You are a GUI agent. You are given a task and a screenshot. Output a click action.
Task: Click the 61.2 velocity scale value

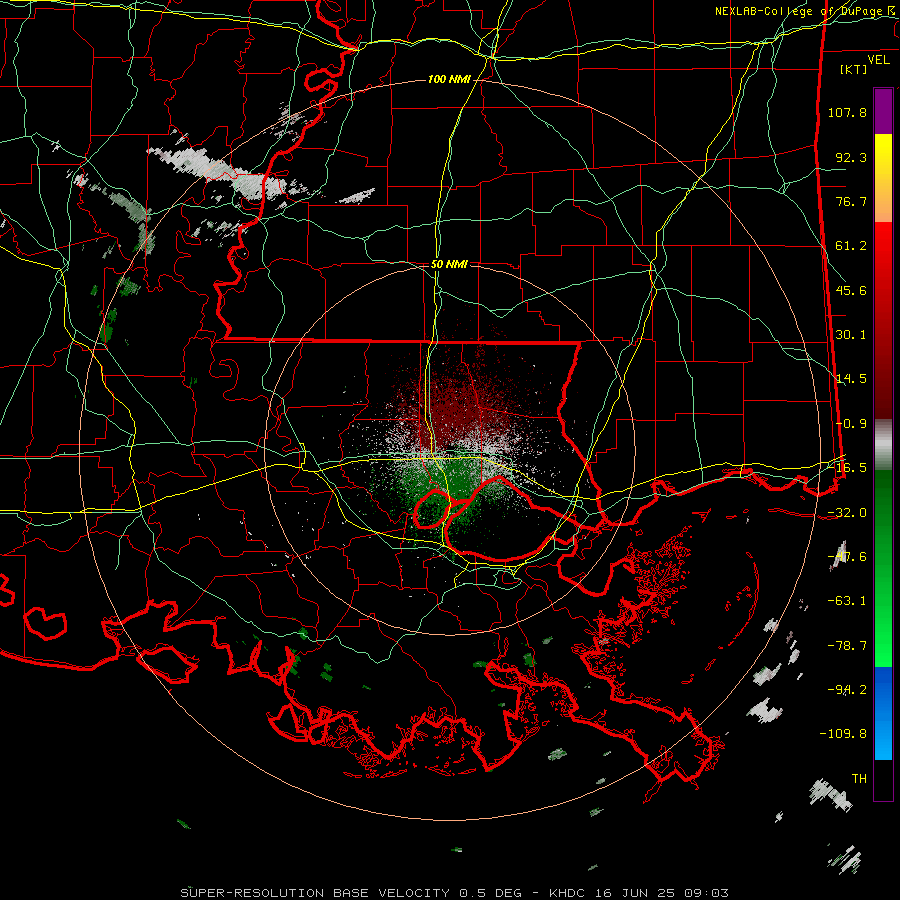(x=851, y=246)
